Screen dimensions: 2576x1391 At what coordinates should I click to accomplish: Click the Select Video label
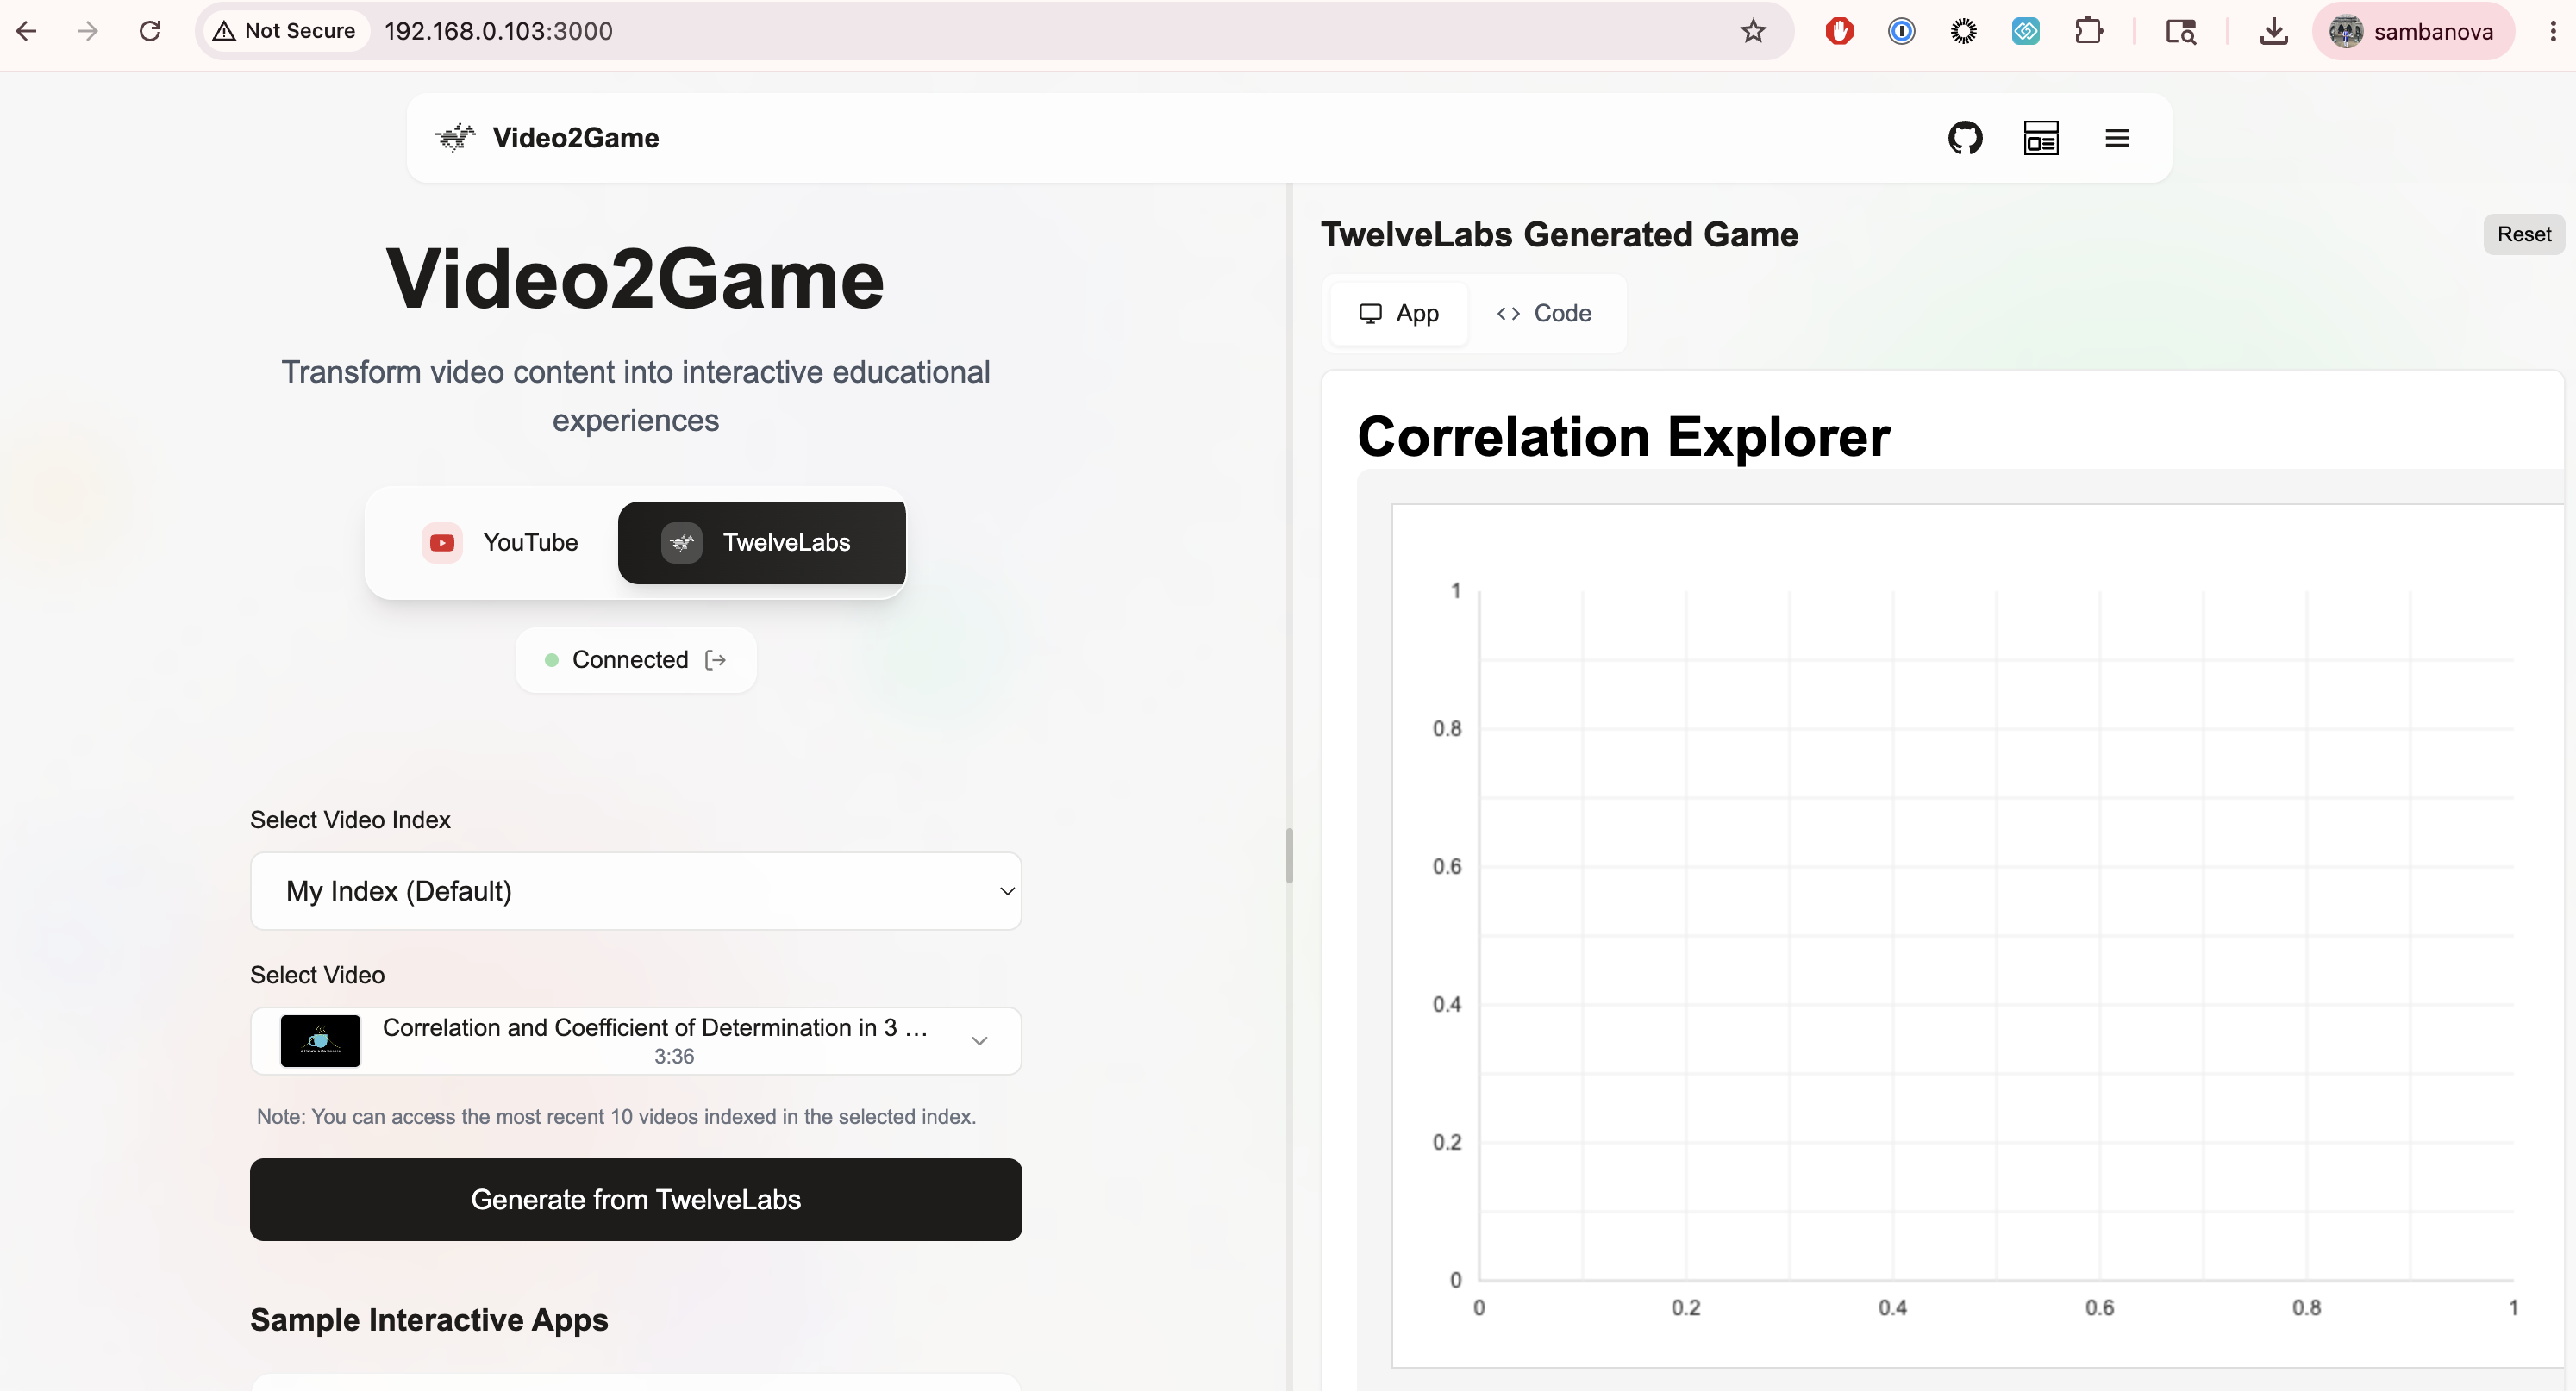click(x=317, y=975)
